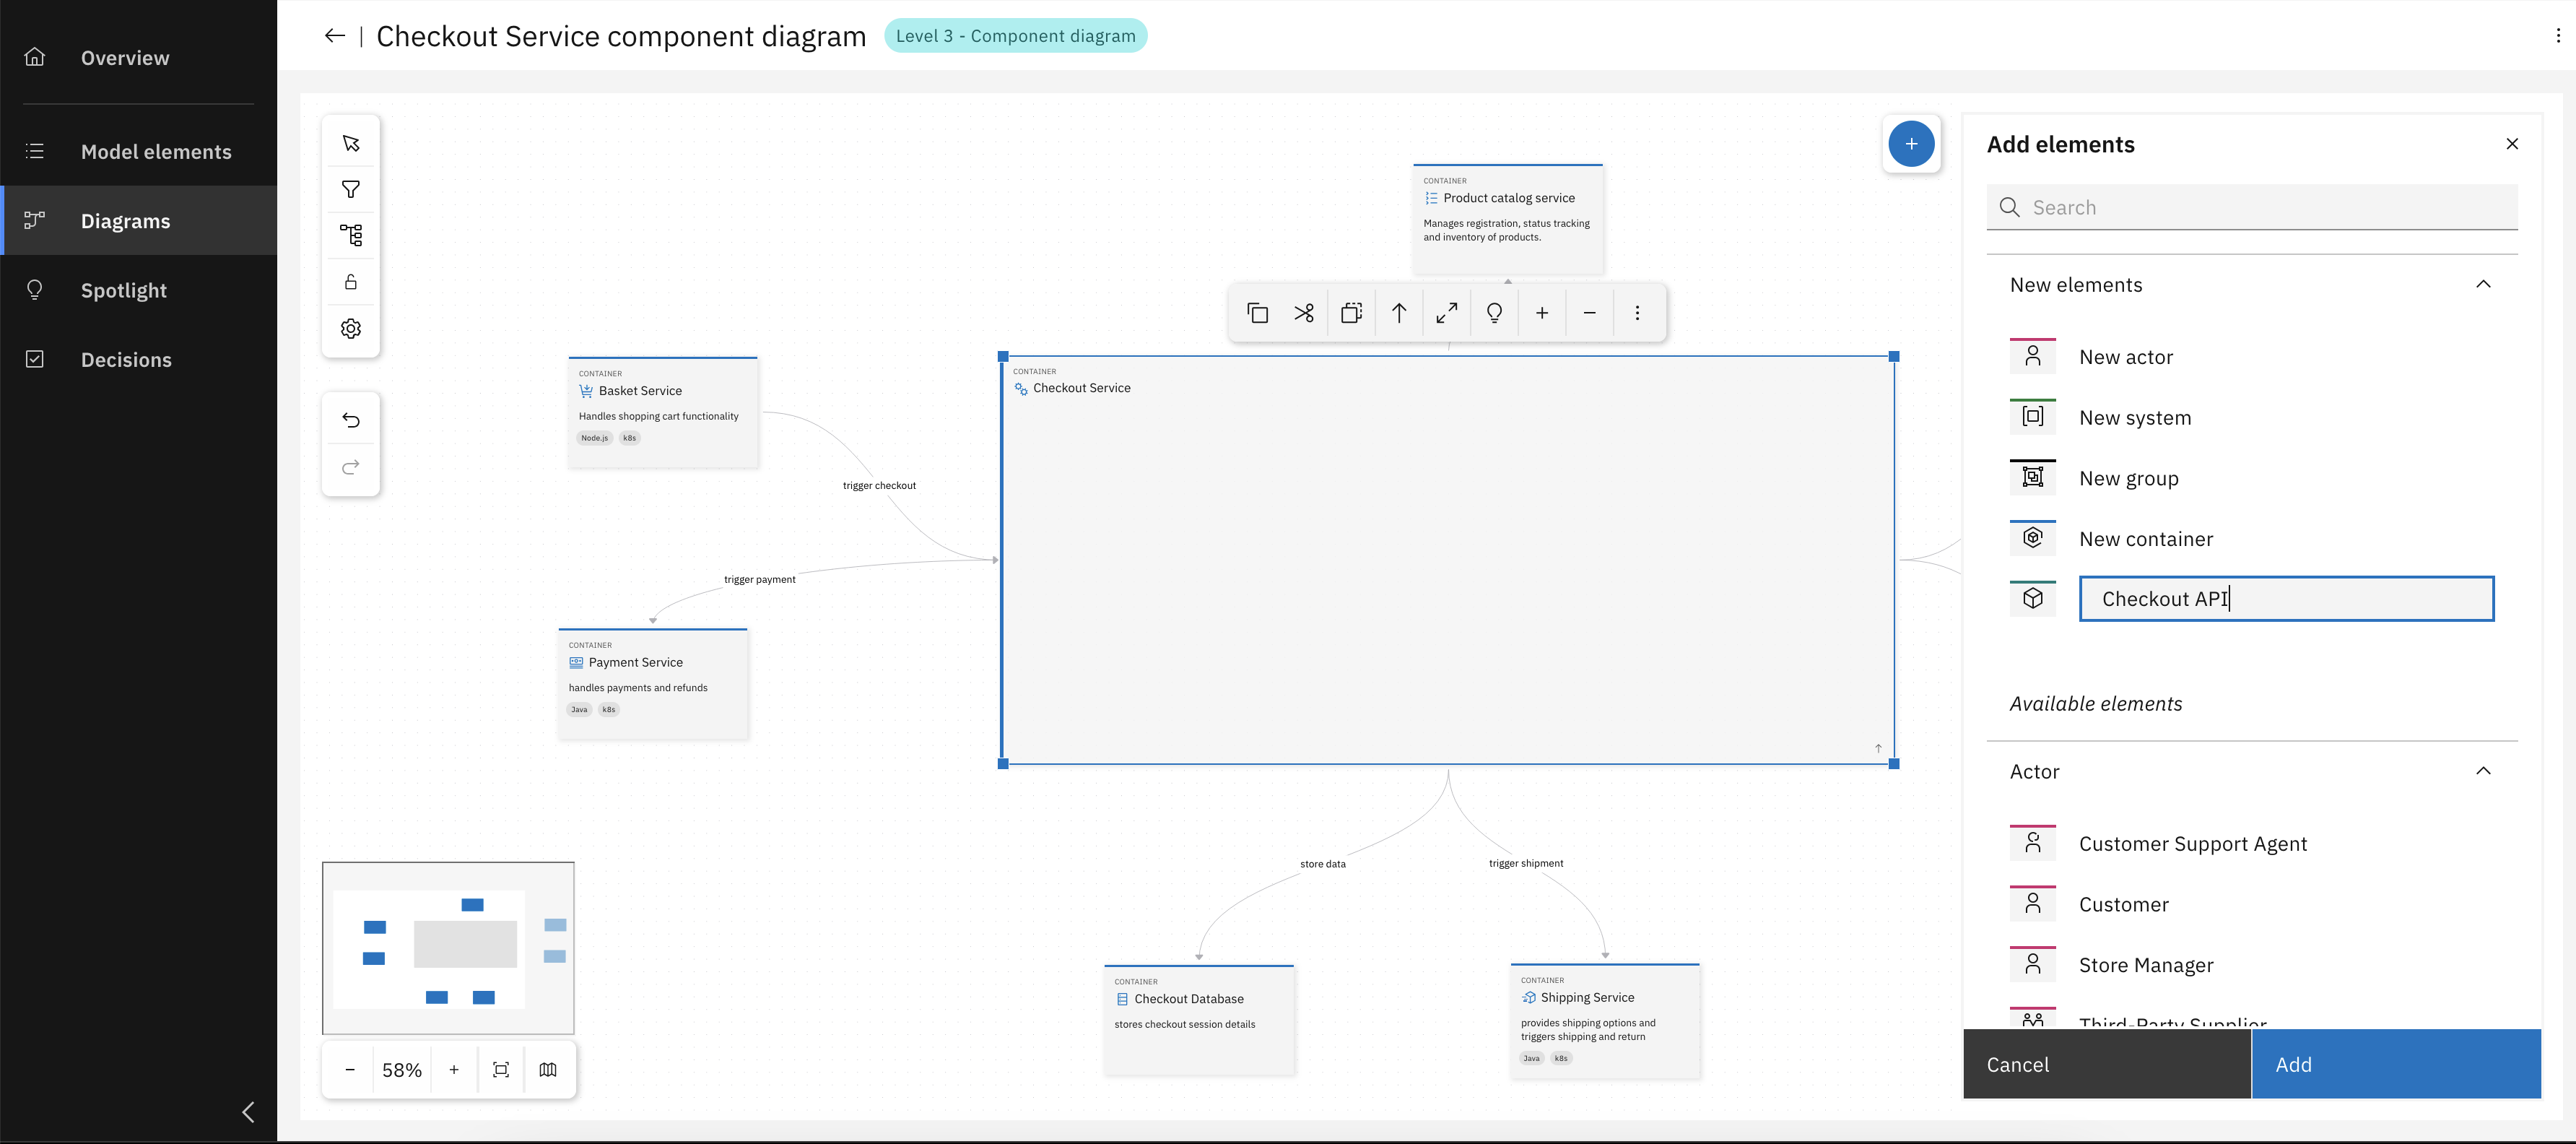
Task: Open the Decisions section
Action: pyautogui.click(x=126, y=359)
